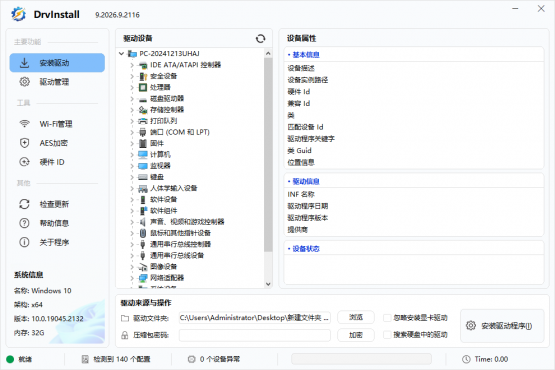Expand the 键盘 tree node
This screenshot has width=555, height=370.
click(x=132, y=177)
